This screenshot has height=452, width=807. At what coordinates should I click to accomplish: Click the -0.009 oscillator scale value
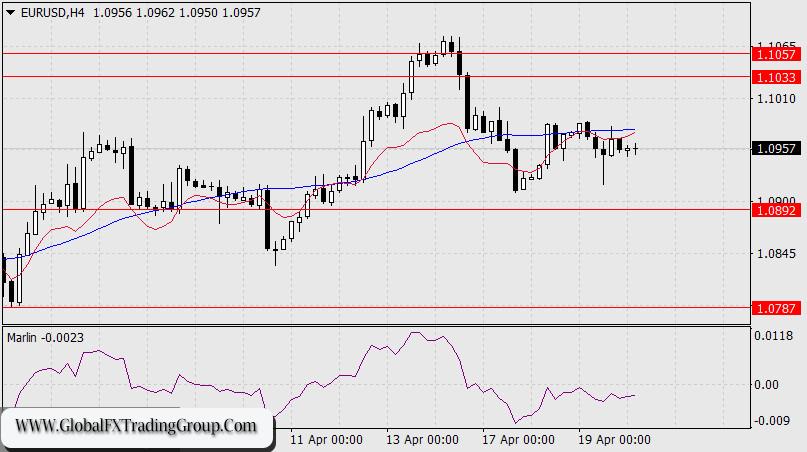[x=772, y=421]
